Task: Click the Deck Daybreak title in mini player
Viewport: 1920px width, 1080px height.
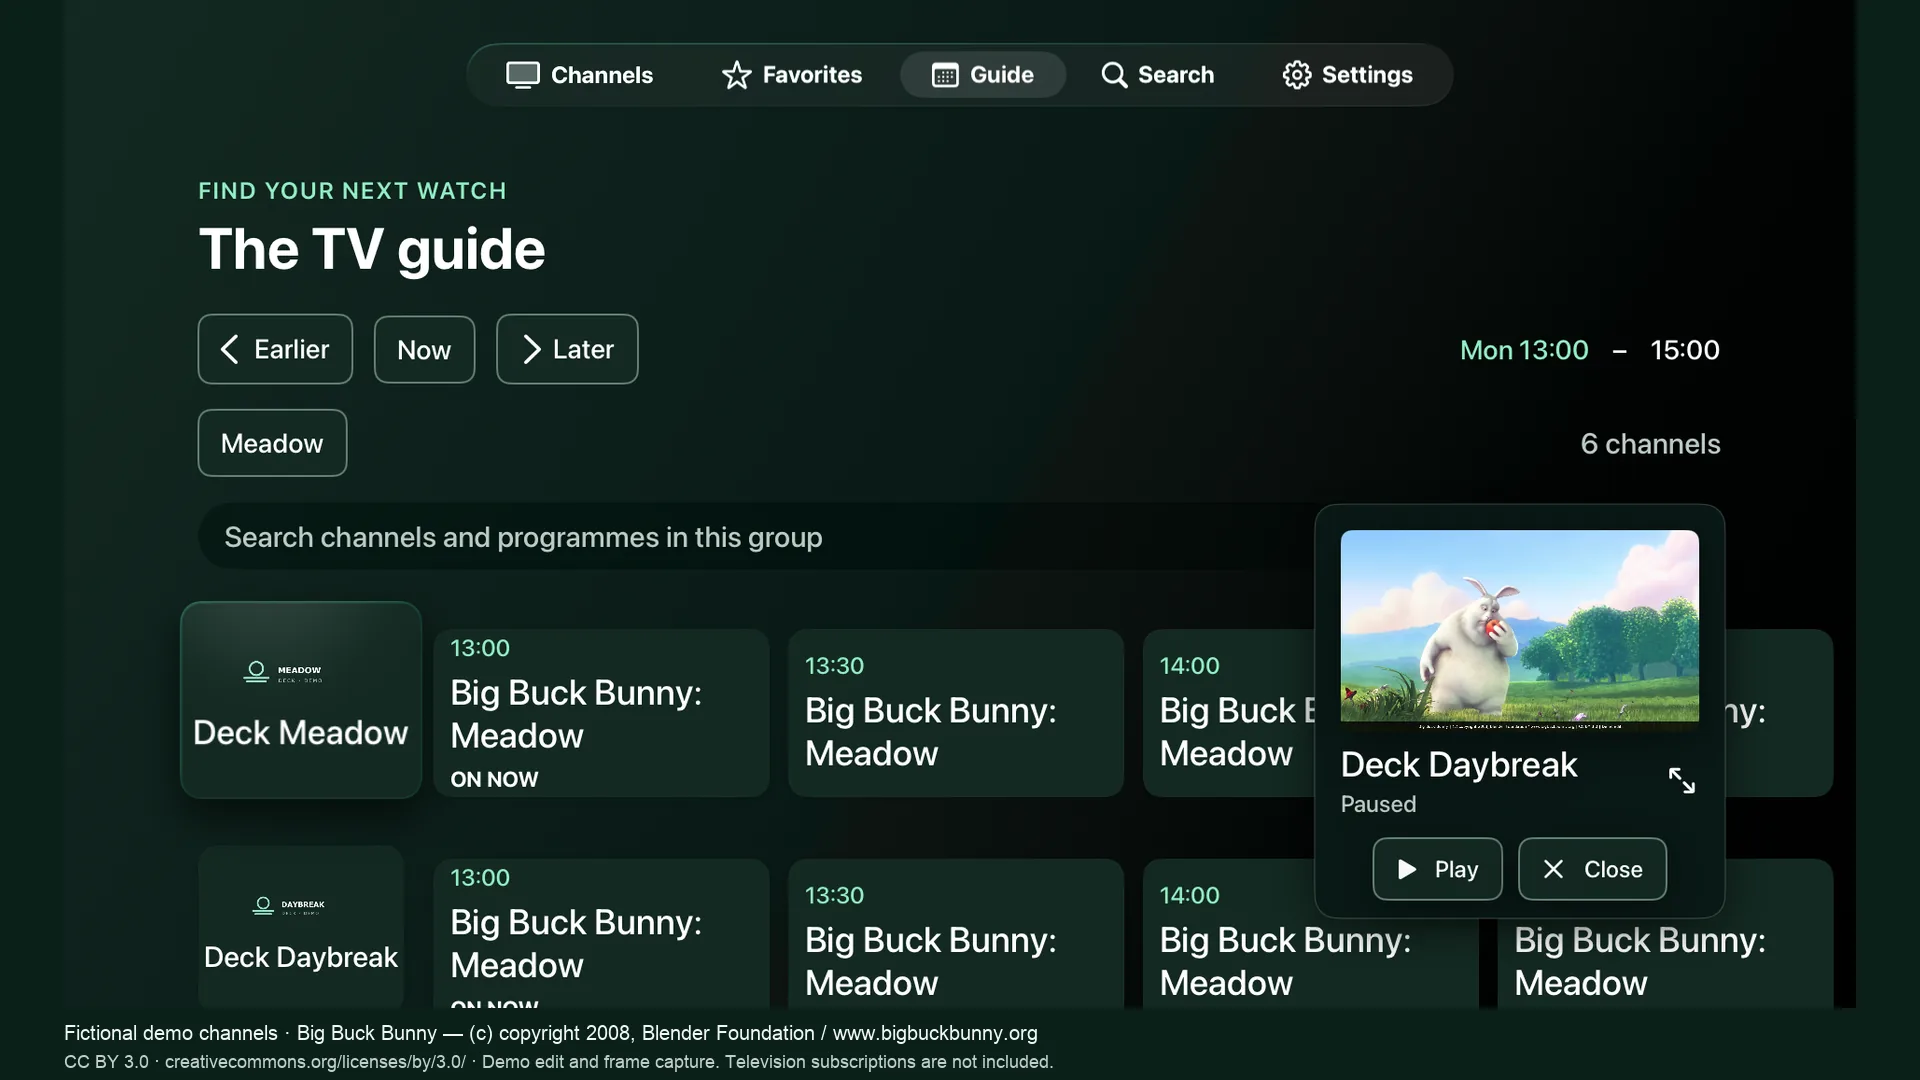Action: click(x=1459, y=765)
